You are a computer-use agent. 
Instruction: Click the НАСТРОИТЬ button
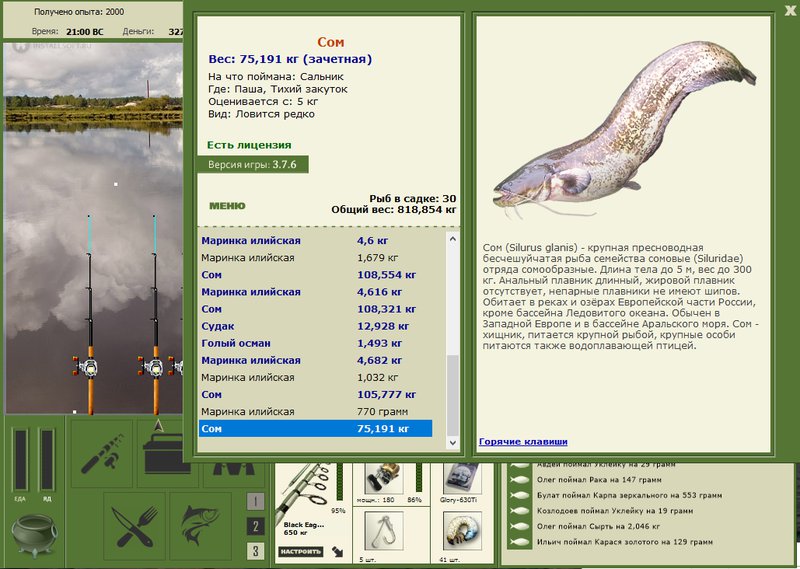(x=301, y=552)
